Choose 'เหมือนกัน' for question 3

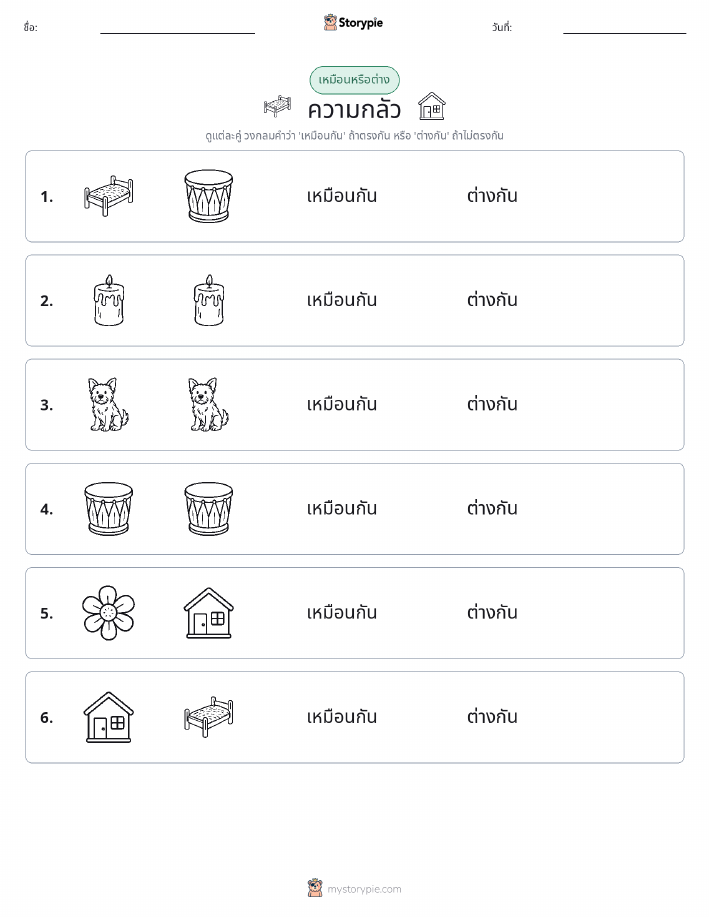342,404
